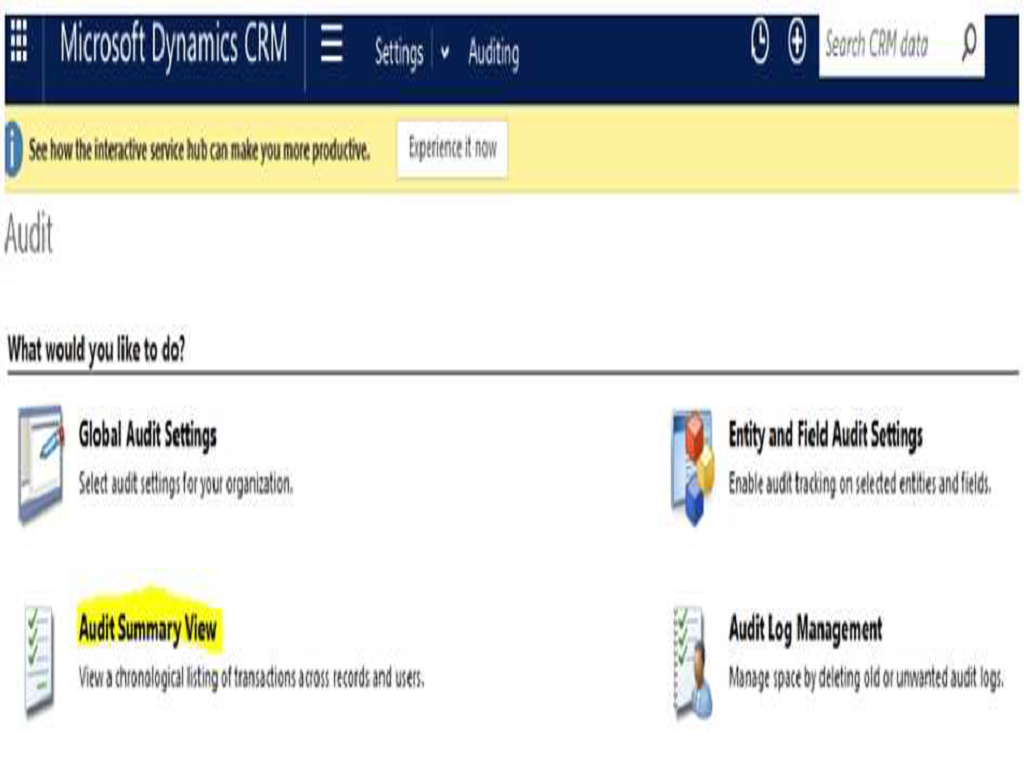Open the app launcher grid icon

20,41
